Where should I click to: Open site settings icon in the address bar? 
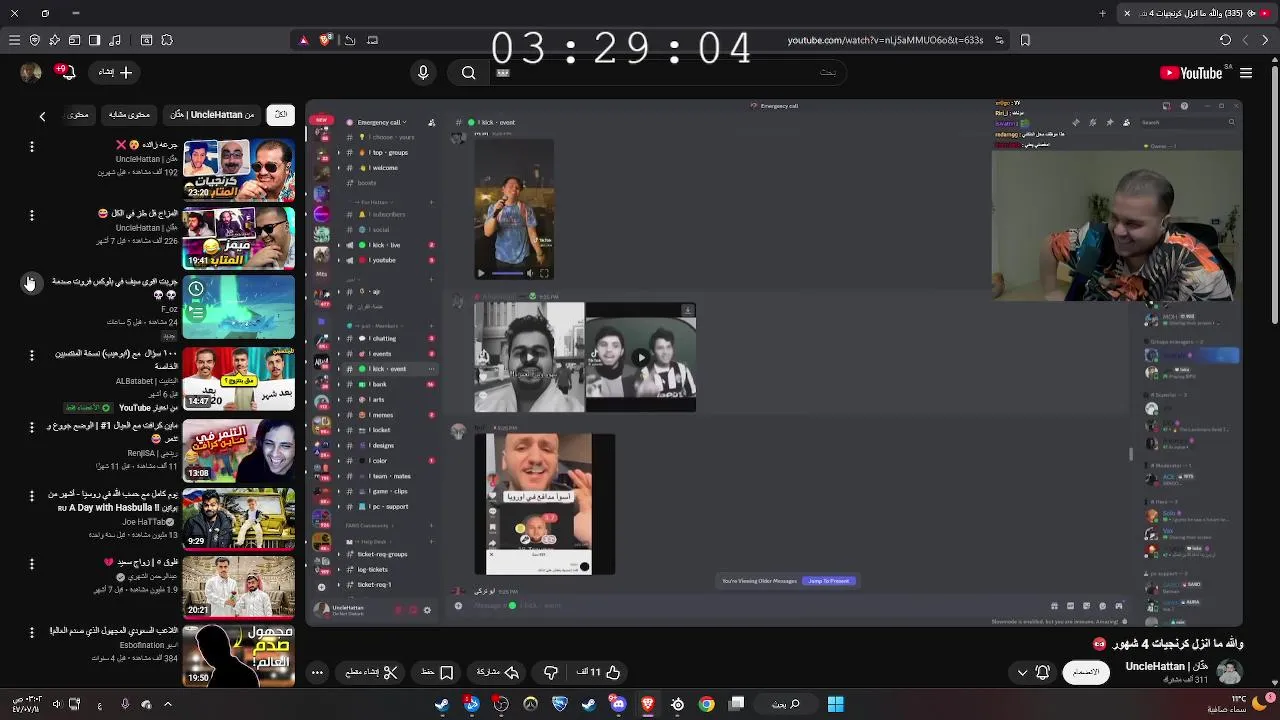click(999, 40)
